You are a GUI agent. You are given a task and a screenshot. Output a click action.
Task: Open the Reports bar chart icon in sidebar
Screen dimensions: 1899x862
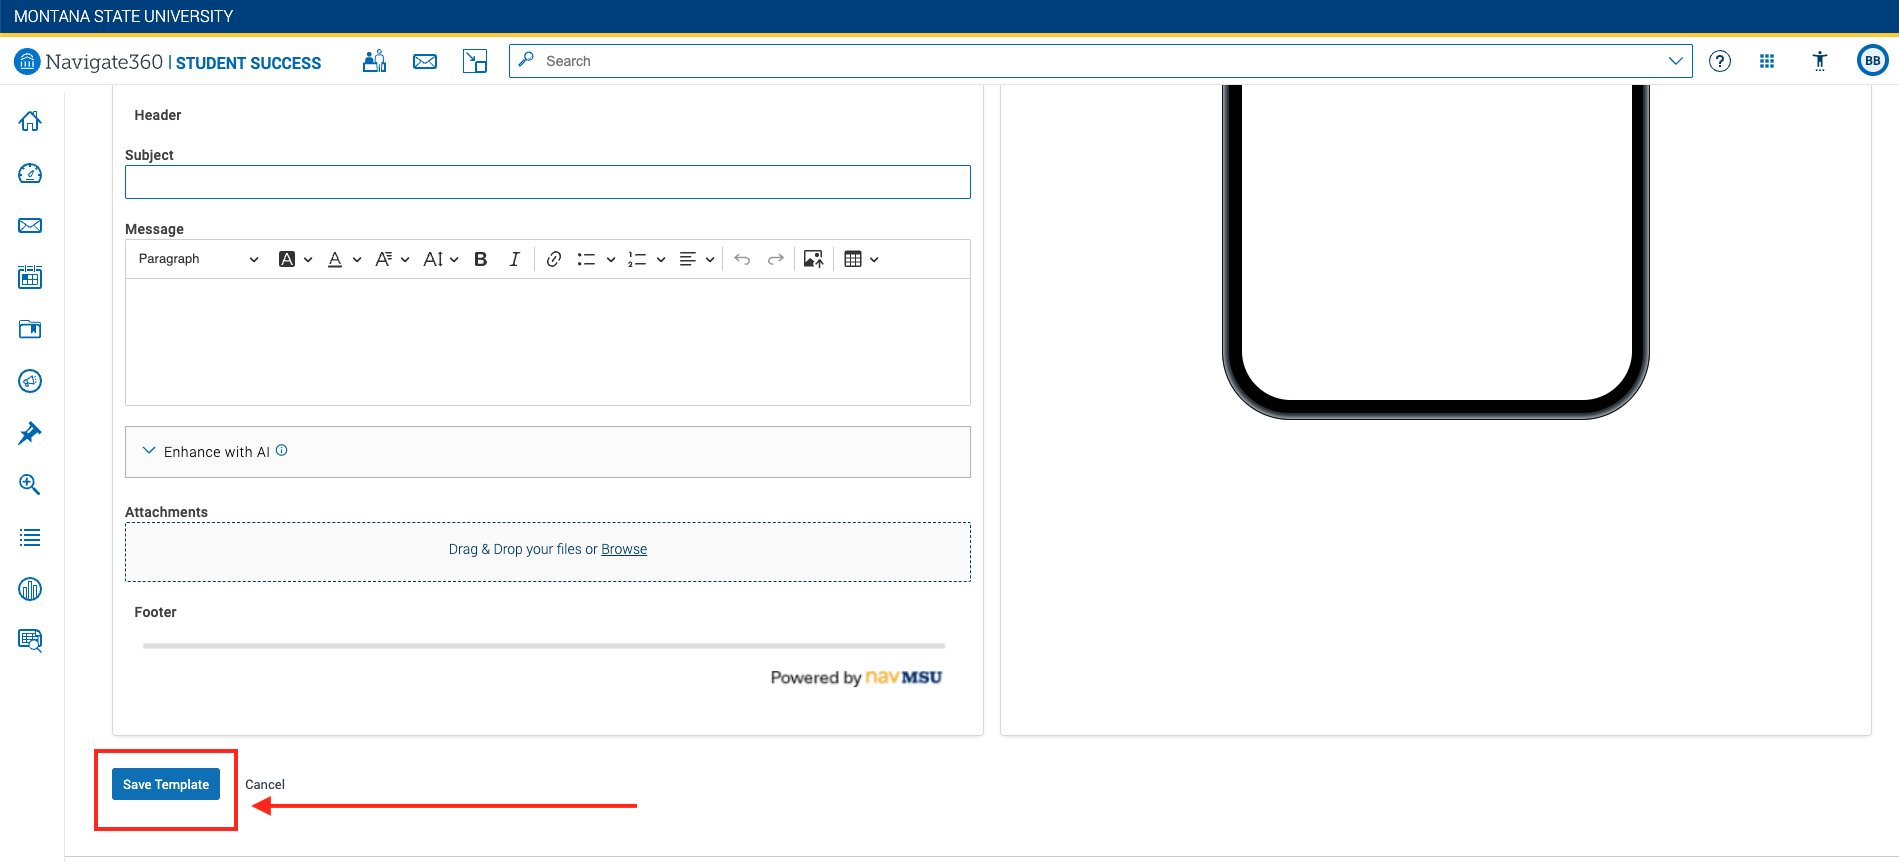30,589
